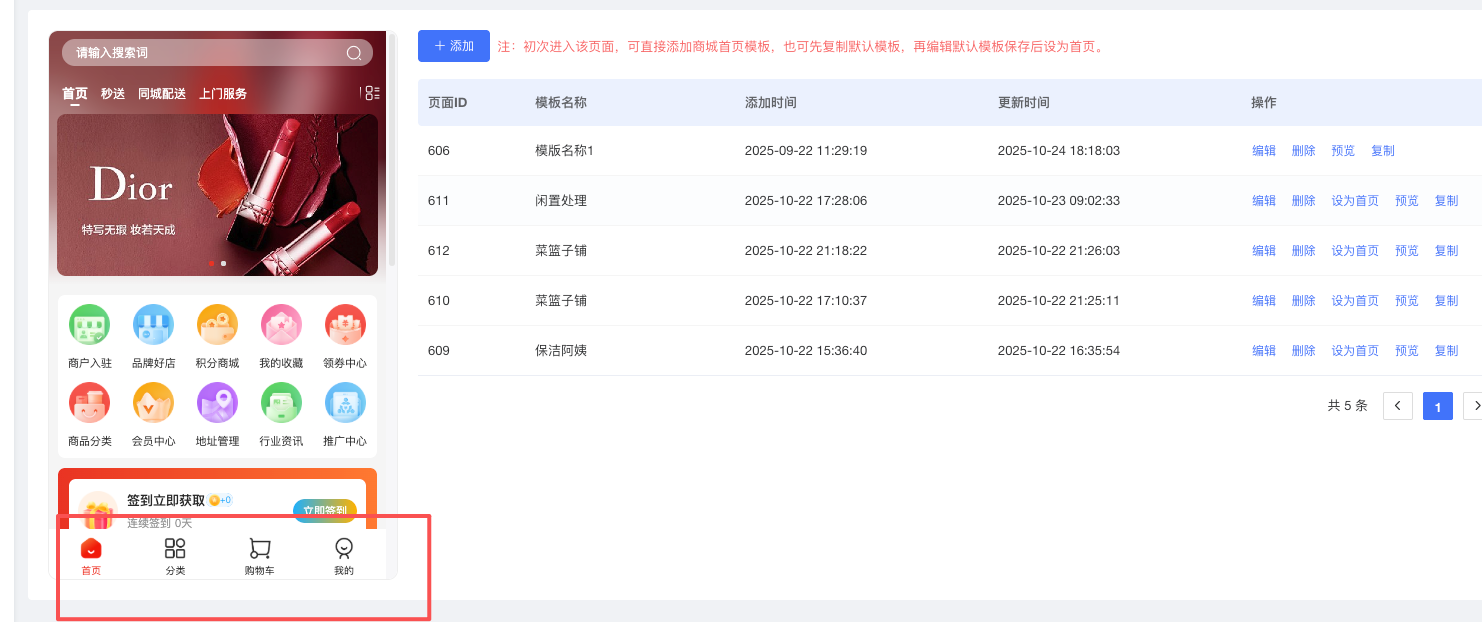Select the 积分商城 points mall icon

coord(217,325)
